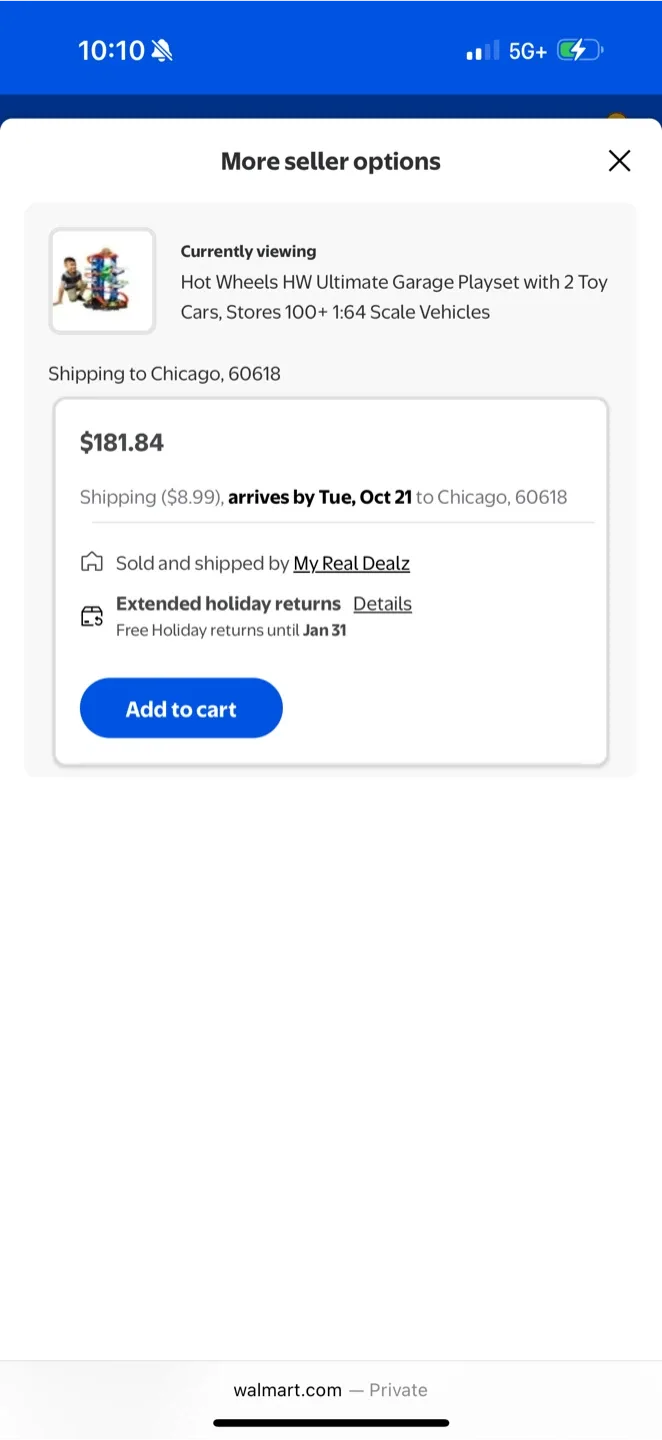Viewport: 662px width, 1440px height.
Task: Tap the Shipping to Chicago, 60618 text
Action: (x=164, y=374)
